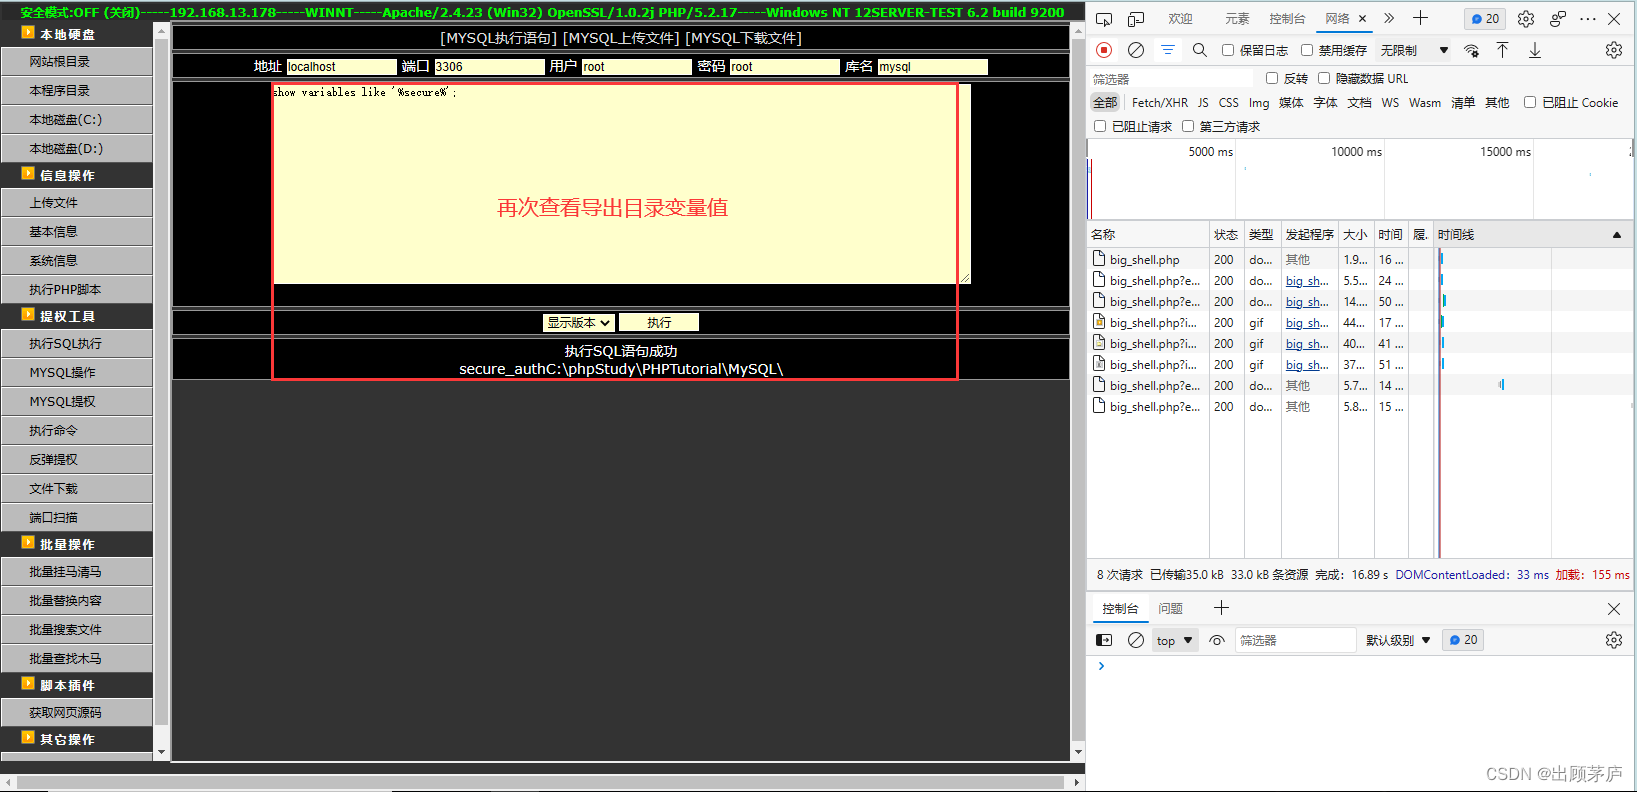Enable the 禁用缓存 checkbox

pyautogui.click(x=1307, y=50)
